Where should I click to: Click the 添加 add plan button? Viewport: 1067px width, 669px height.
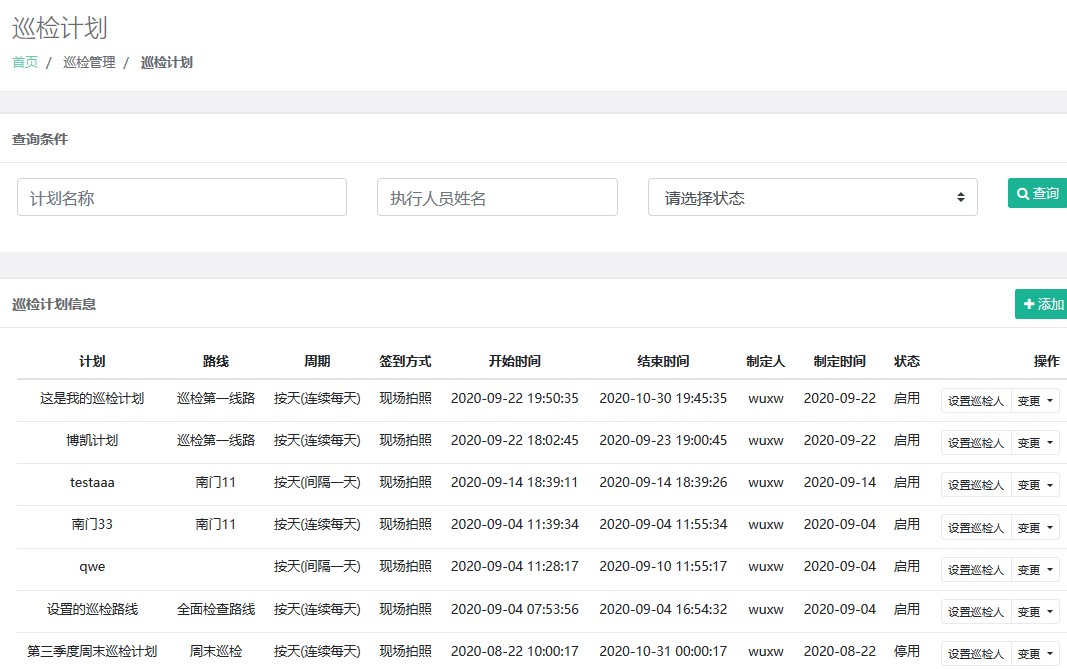tap(1041, 304)
